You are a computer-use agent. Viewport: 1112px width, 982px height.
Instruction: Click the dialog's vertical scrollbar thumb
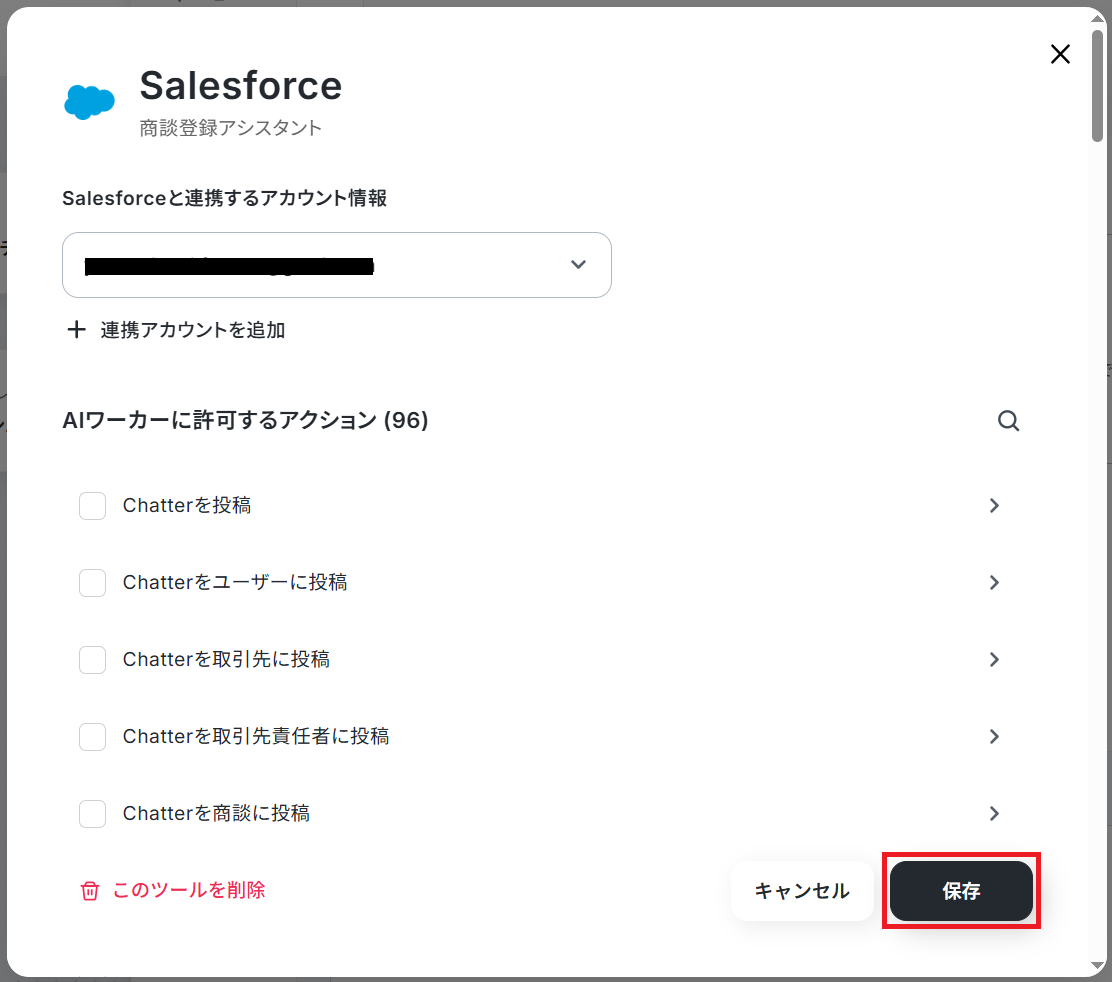[x=1098, y=85]
